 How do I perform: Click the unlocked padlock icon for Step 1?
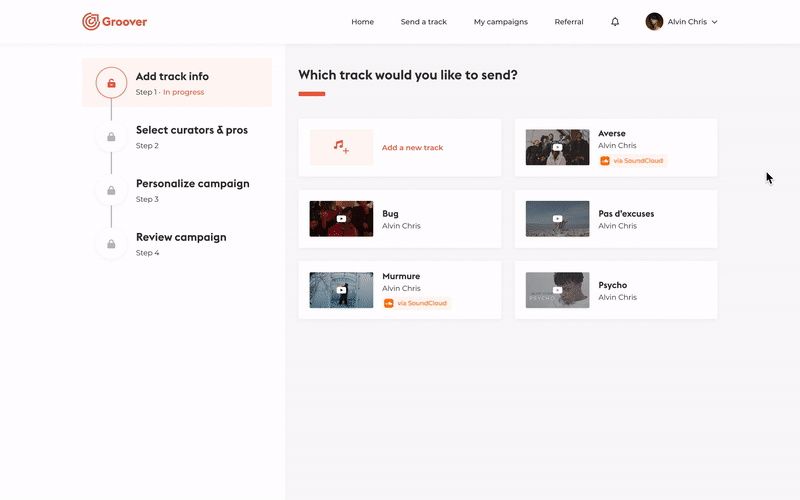tap(111, 83)
